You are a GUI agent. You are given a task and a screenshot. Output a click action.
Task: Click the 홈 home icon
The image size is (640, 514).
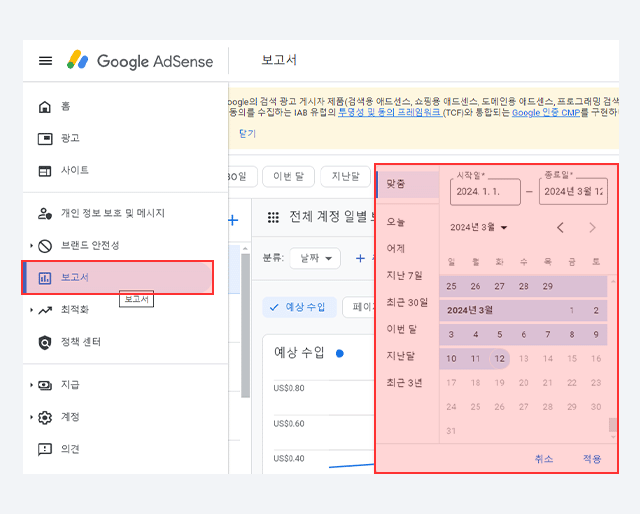pyautogui.click(x=45, y=107)
